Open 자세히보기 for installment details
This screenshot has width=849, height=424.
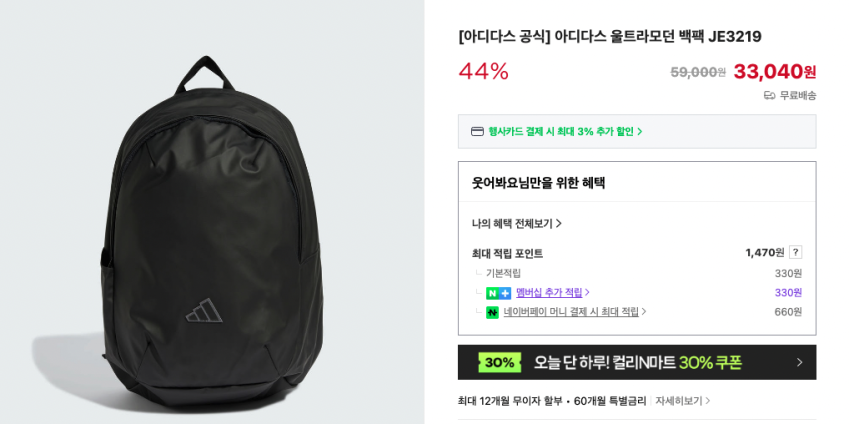pyautogui.click(x=679, y=401)
